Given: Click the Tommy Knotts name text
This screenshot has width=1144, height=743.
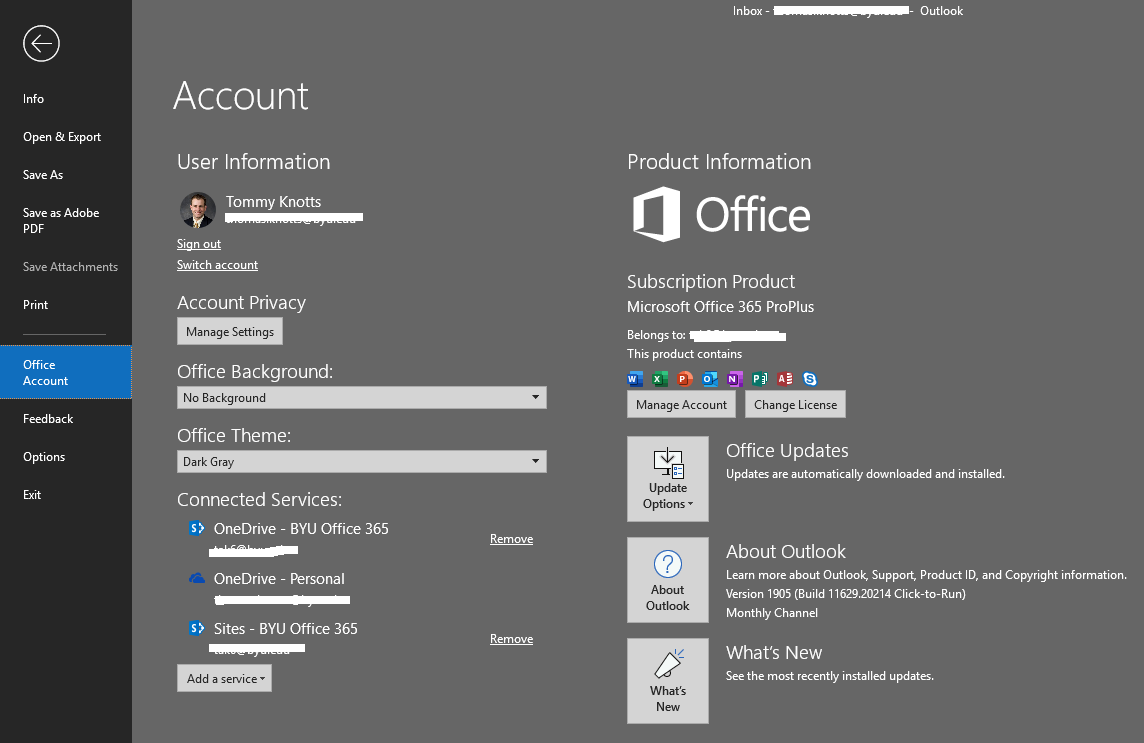Looking at the screenshot, I should (273, 201).
